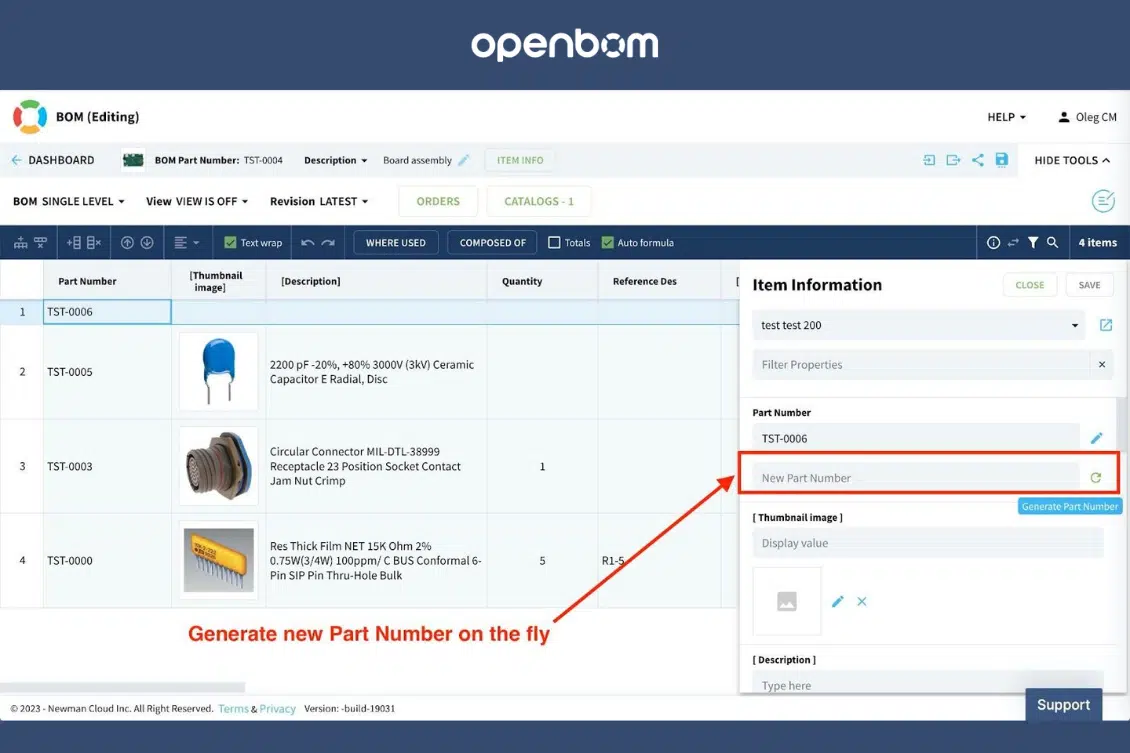The width and height of the screenshot is (1130, 753).
Task: Click the import icon in the header
Action: pos(929,160)
